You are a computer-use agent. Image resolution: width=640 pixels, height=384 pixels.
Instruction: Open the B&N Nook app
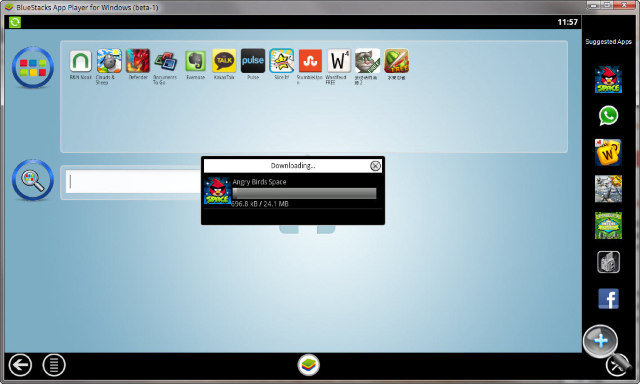(x=80, y=61)
